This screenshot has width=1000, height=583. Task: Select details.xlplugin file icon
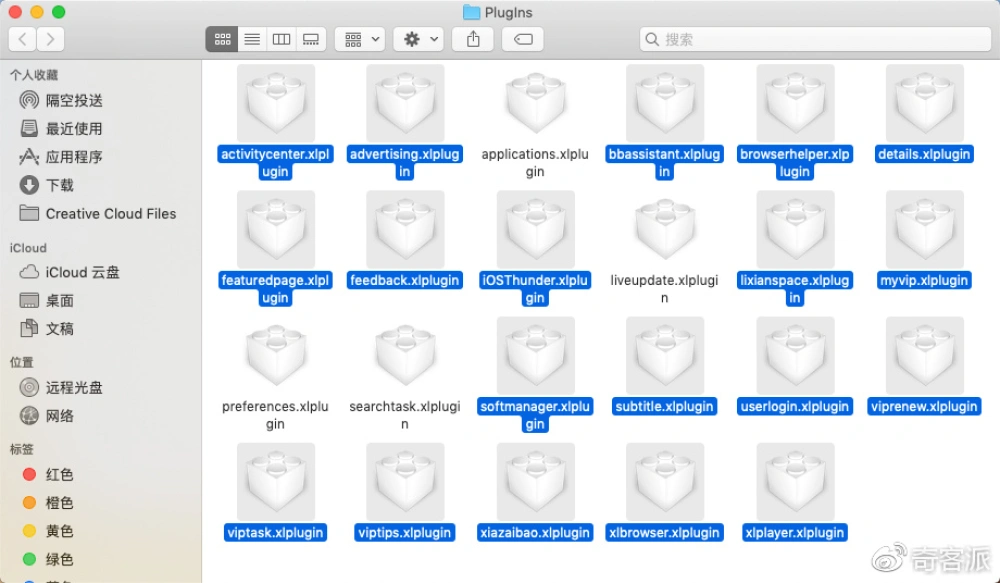[924, 103]
